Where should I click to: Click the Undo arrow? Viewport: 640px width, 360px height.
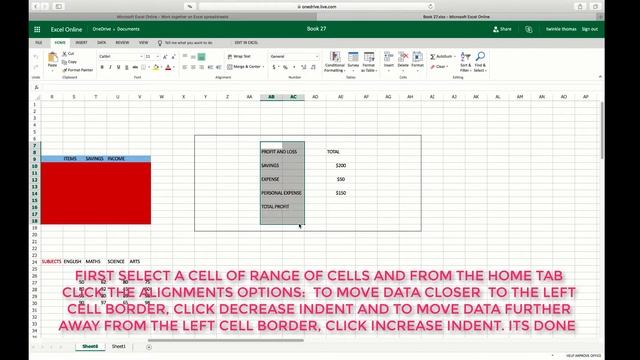point(36,57)
